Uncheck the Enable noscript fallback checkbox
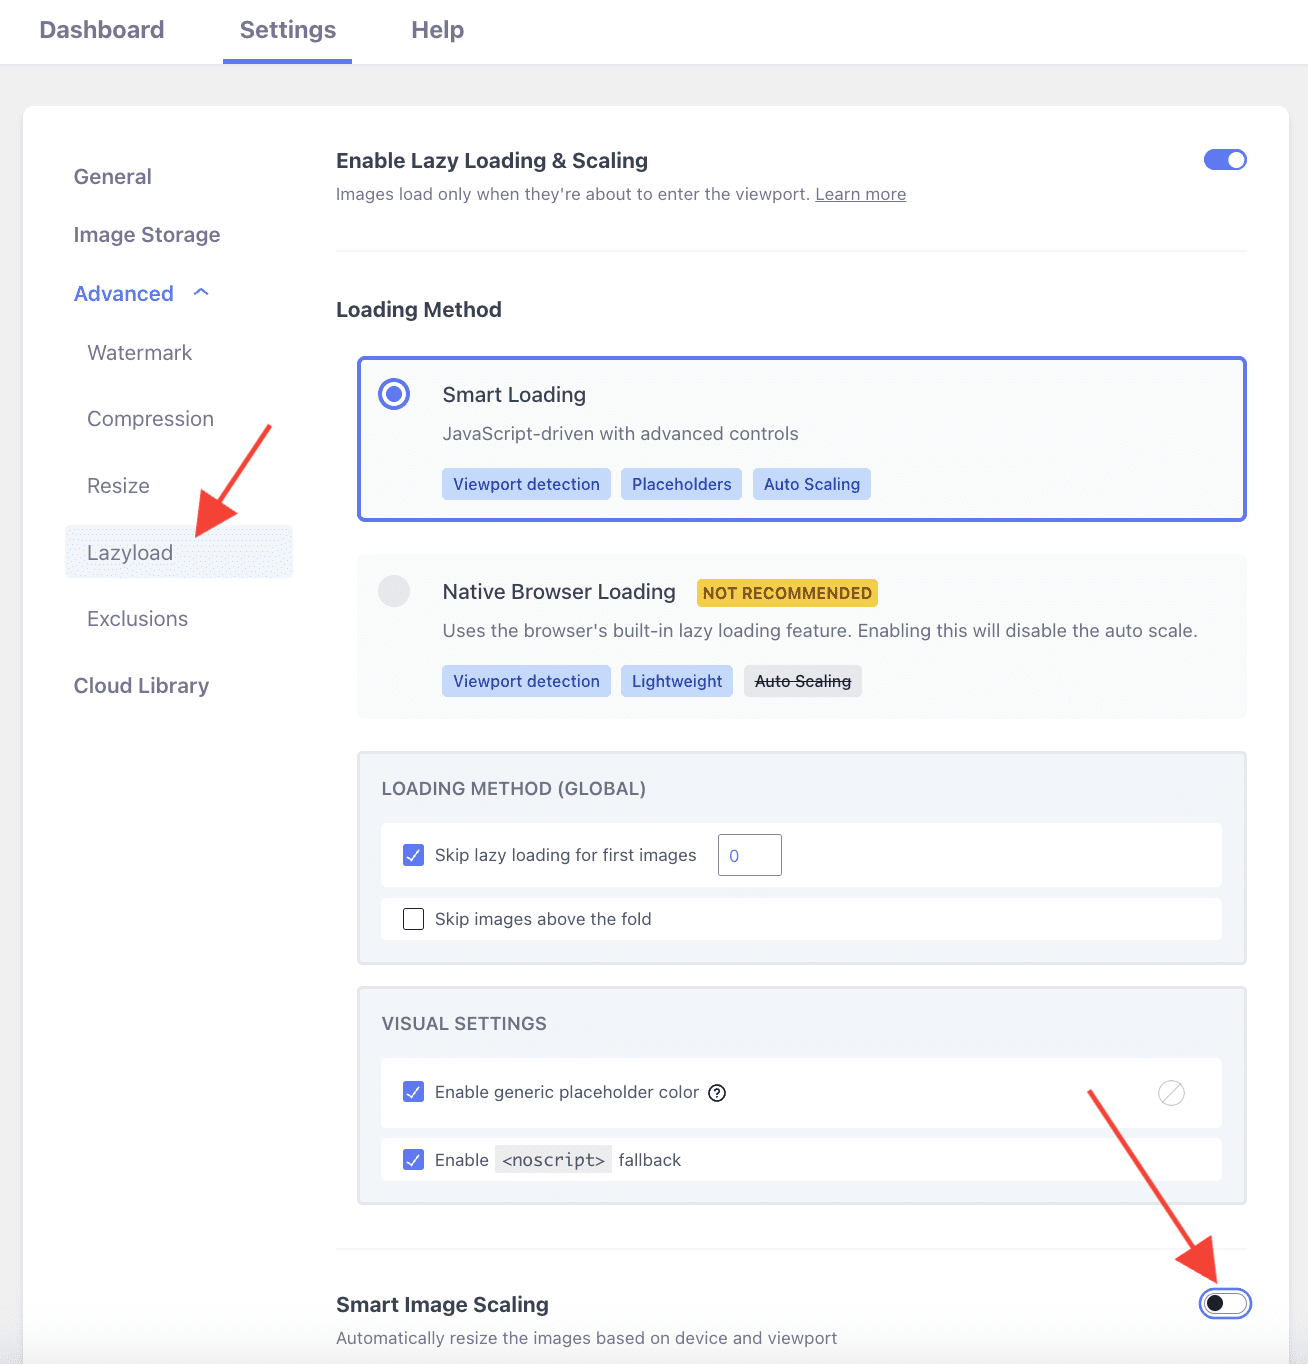The height and width of the screenshot is (1364, 1308). click(x=413, y=1160)
